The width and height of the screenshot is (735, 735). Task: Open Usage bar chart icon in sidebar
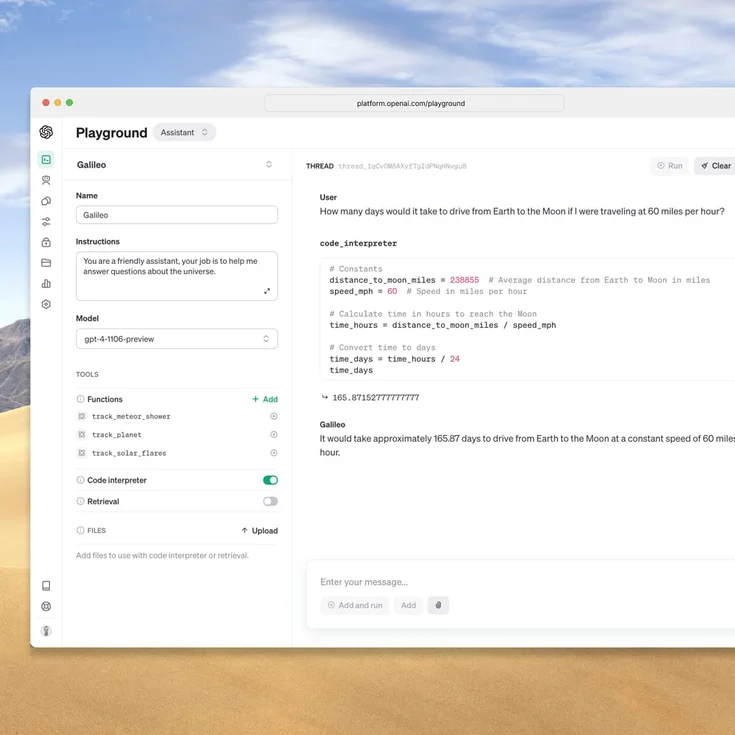[x=46, y=284]
